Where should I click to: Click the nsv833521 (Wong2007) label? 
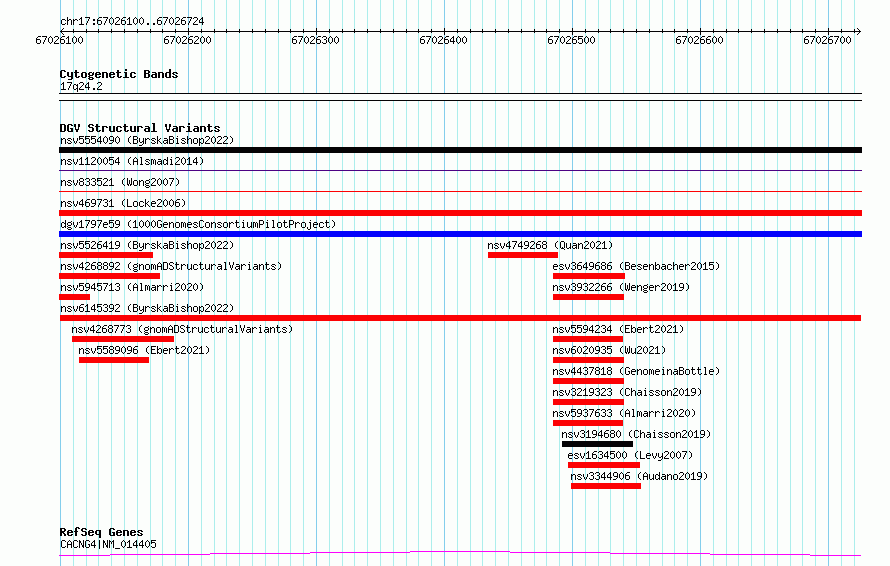click(120, 182)
